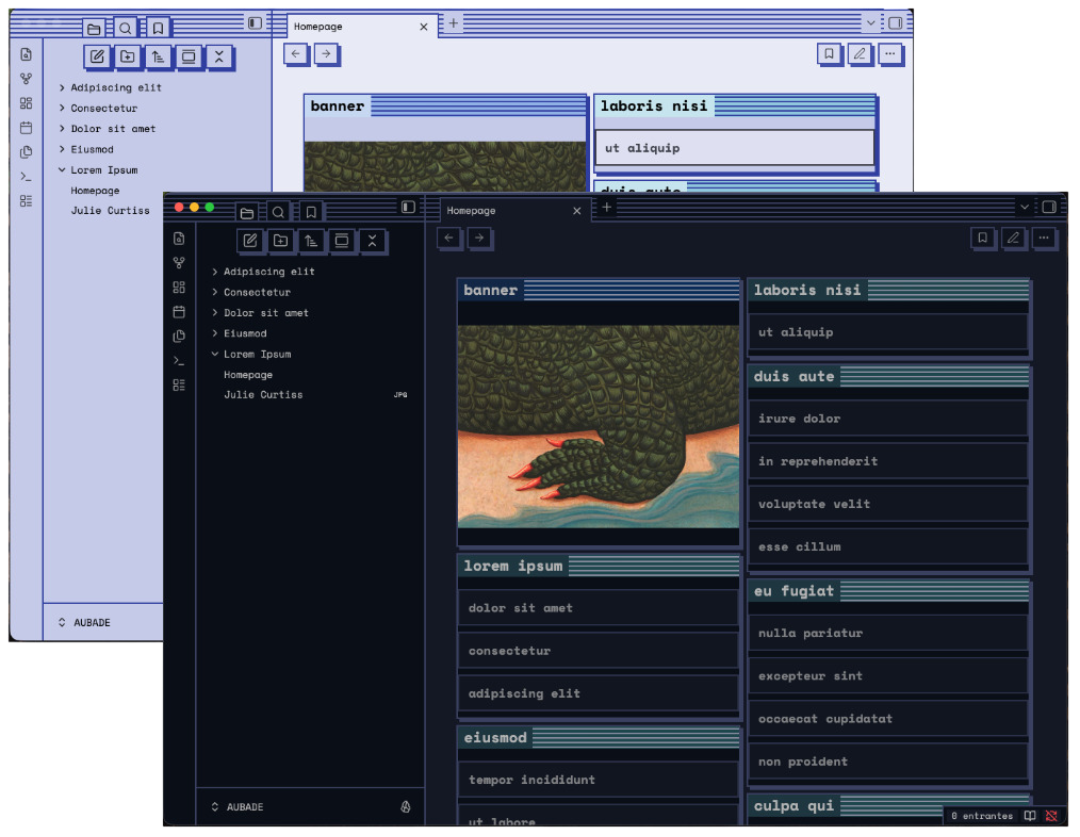Viewport: 1080px width, 837px height.
Task: Navigate forward in dark window note
Action: 479,238
